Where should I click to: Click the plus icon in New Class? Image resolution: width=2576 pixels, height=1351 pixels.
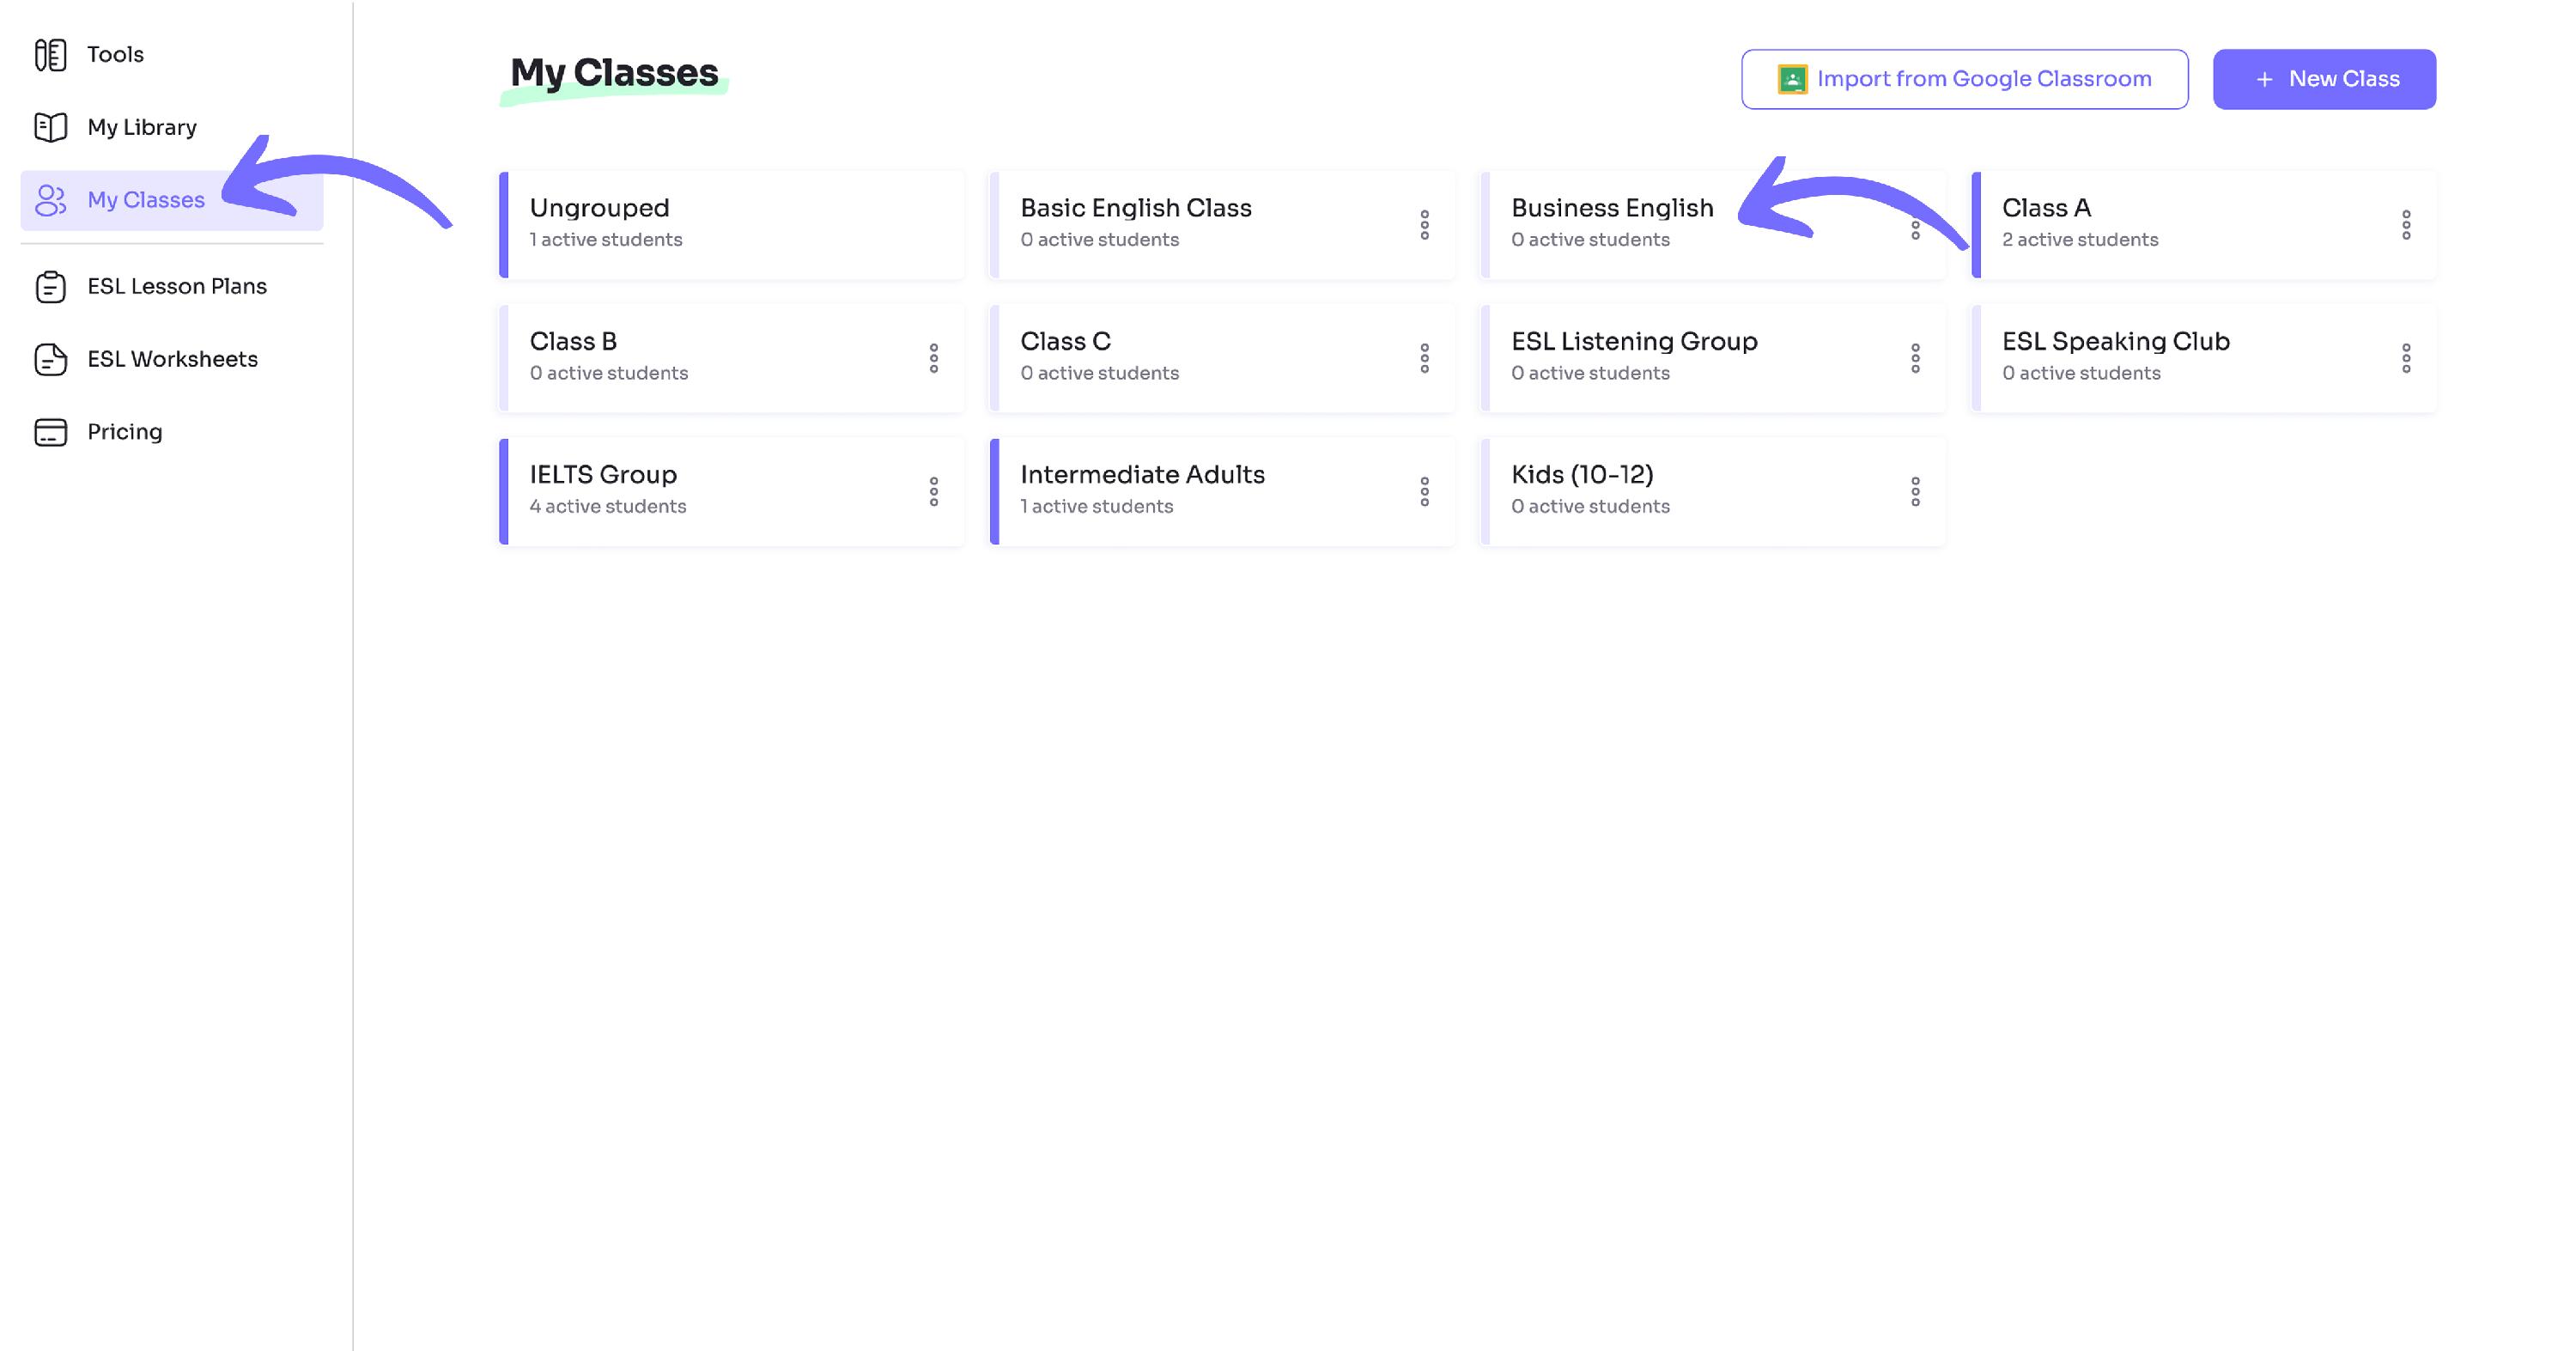point(2265,79)
